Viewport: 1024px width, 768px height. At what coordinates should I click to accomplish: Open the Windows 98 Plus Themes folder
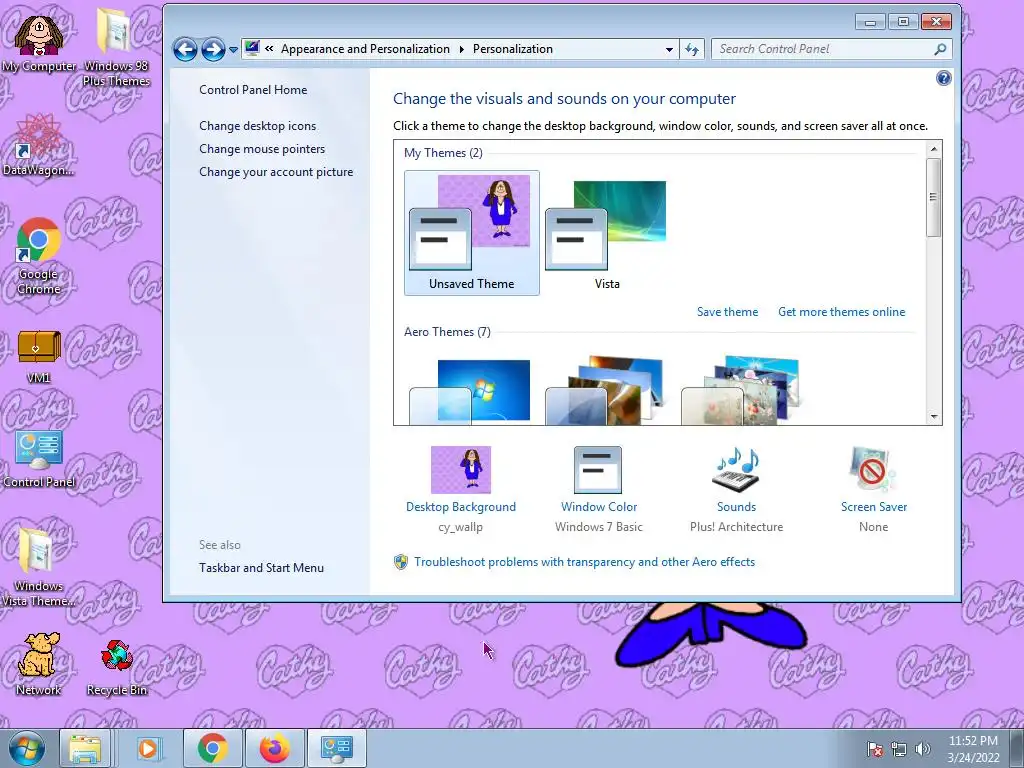pos(116,49)
